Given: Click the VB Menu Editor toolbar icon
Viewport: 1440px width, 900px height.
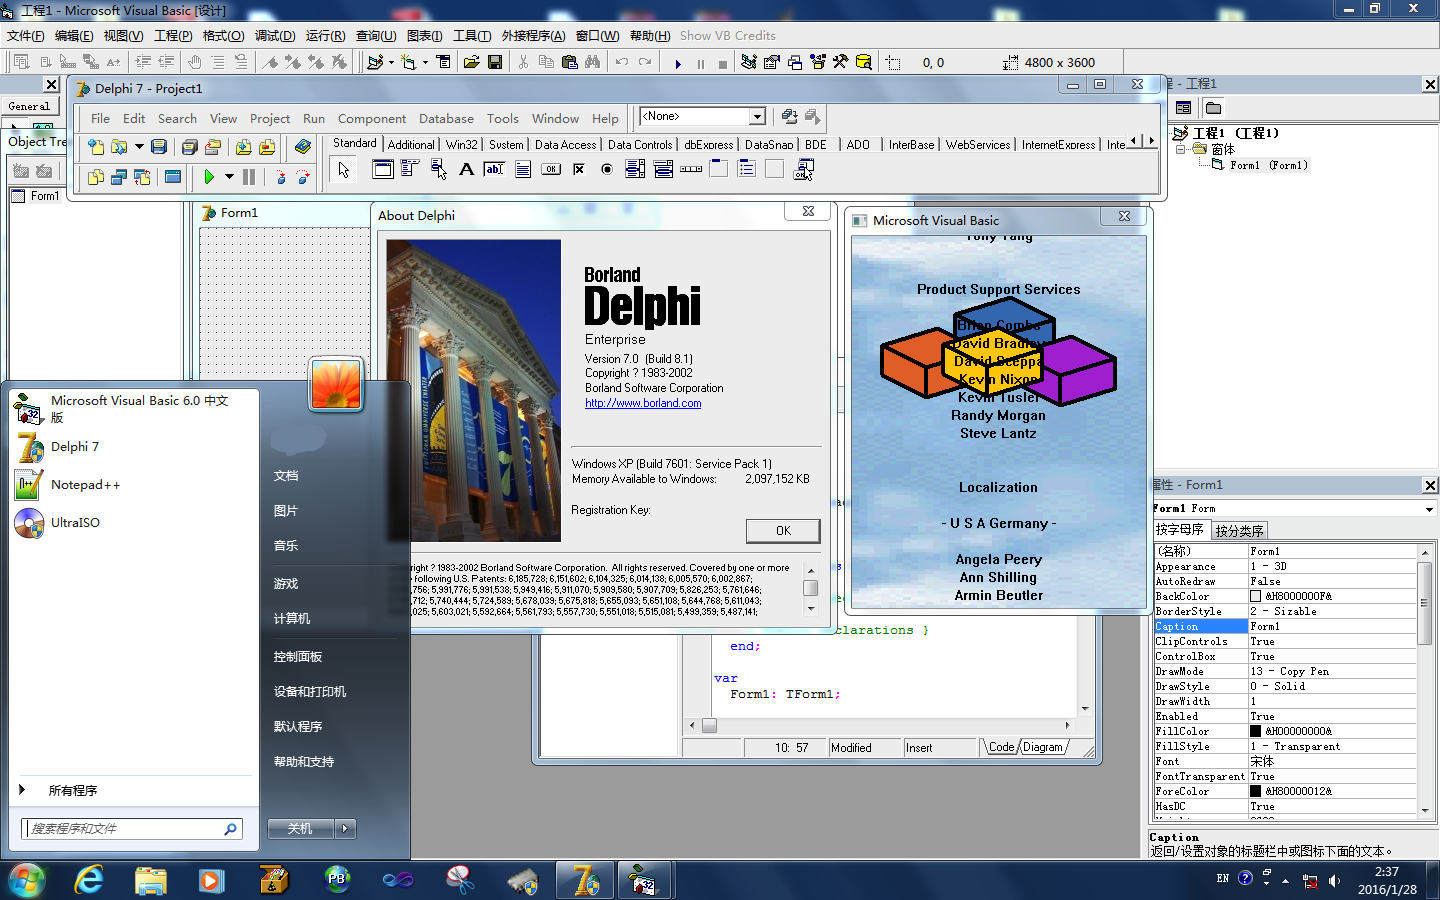Looking at the screenshot, I should pos(444,62).
